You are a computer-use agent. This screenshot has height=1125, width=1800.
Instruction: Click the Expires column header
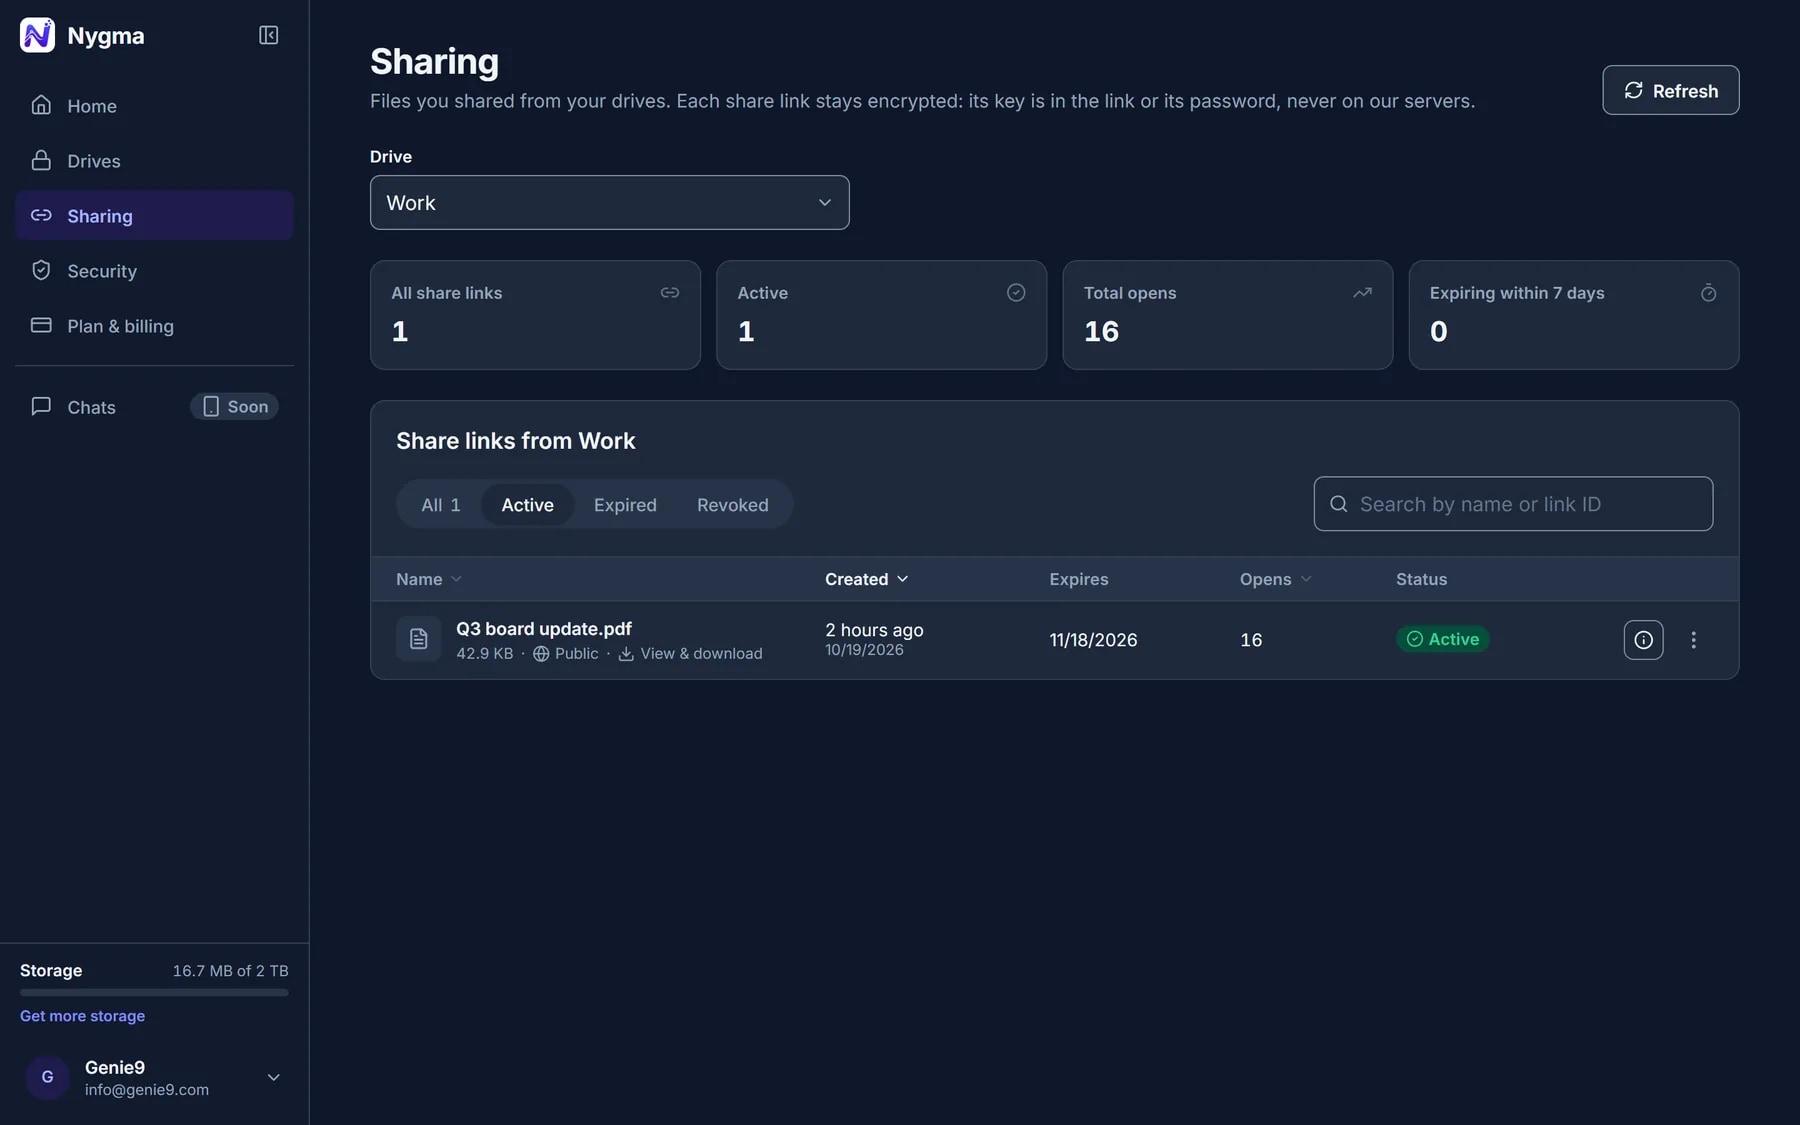coord(1078,579)
